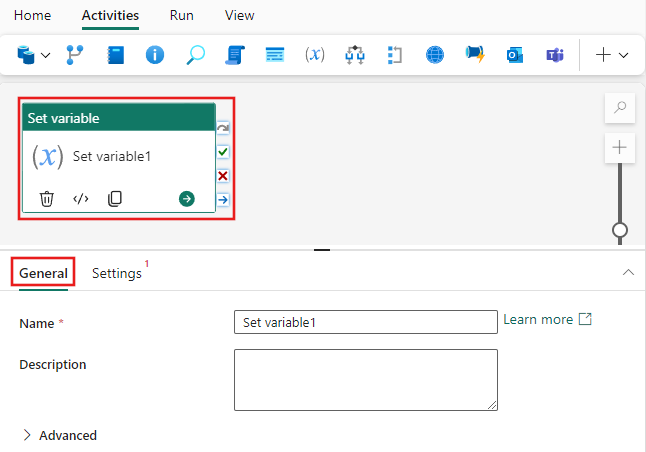
Task: Select the On fail red X connector
Action: point(223,176)
